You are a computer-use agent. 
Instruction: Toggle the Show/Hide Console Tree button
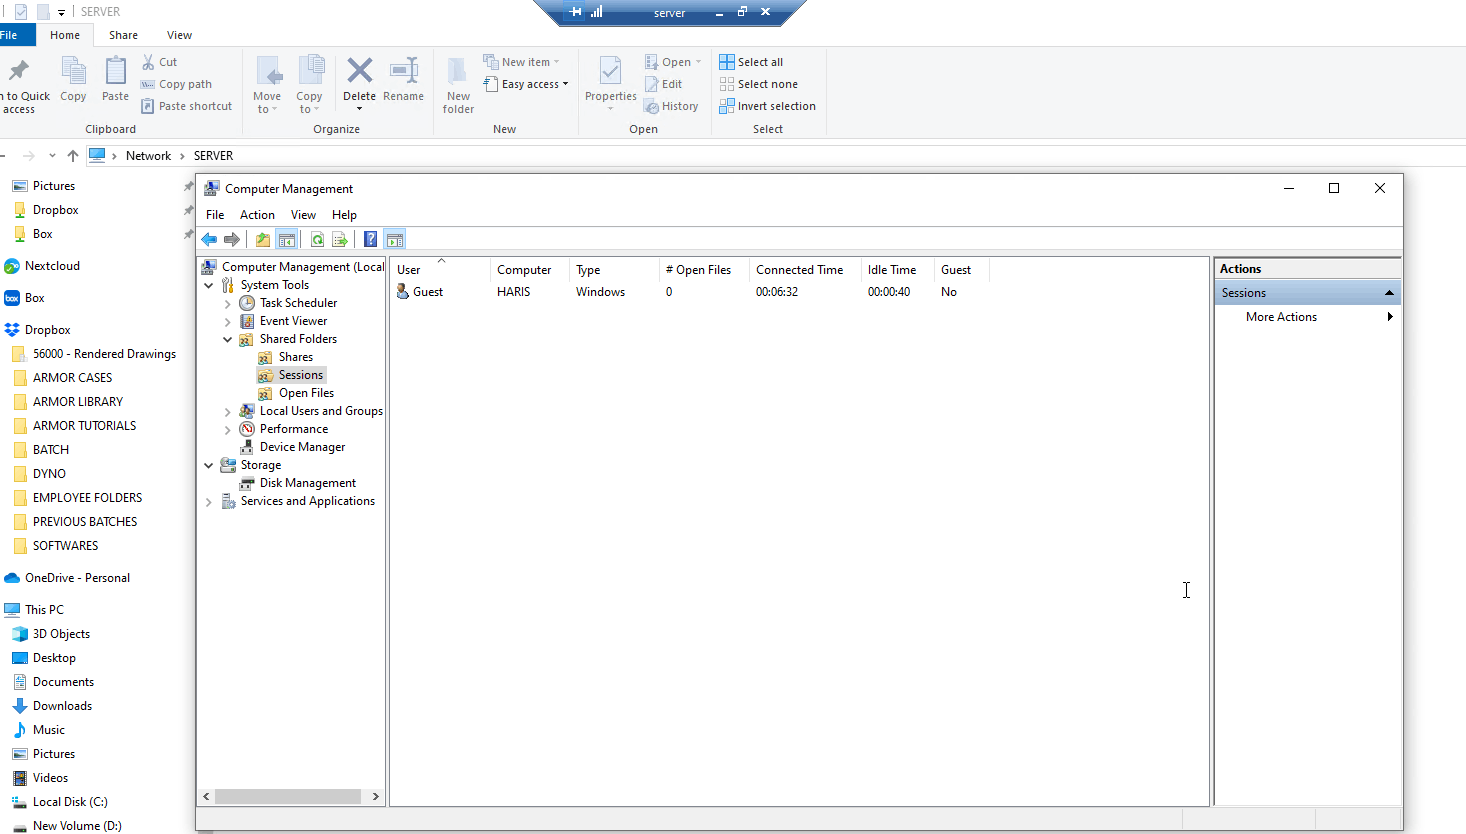tap(286, 239)
